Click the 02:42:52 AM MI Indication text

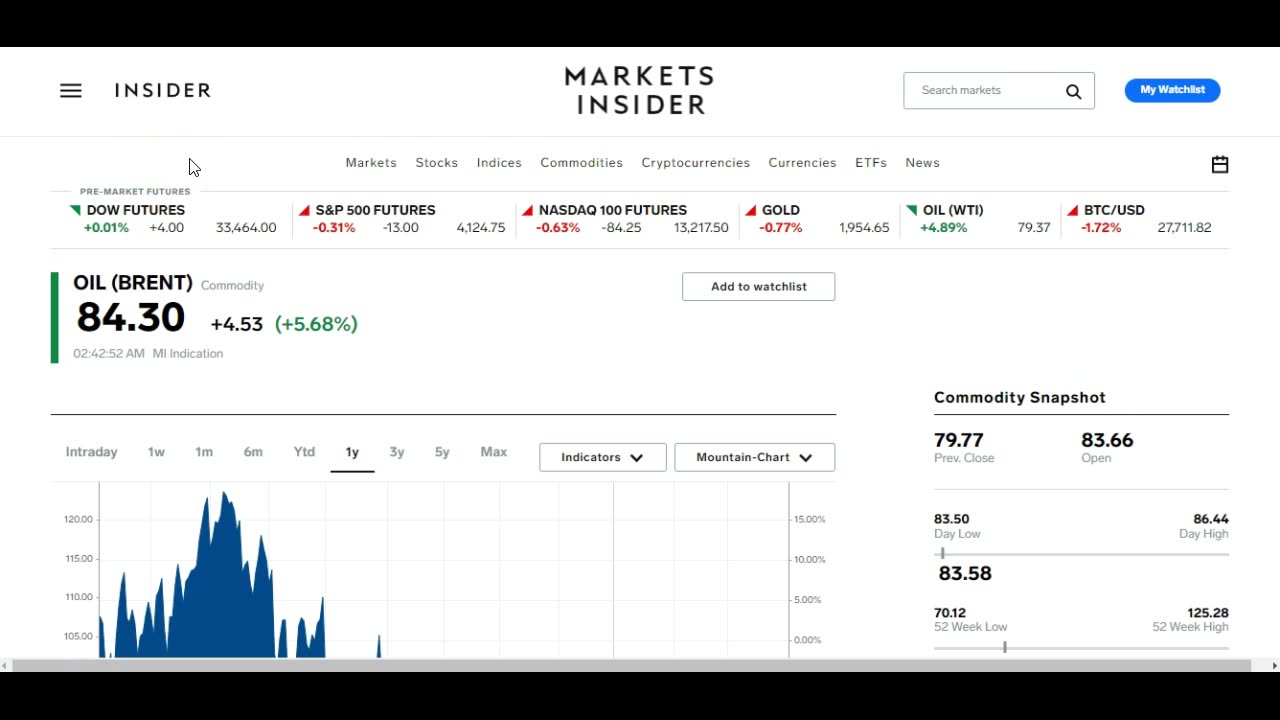[x=148, y=353]
